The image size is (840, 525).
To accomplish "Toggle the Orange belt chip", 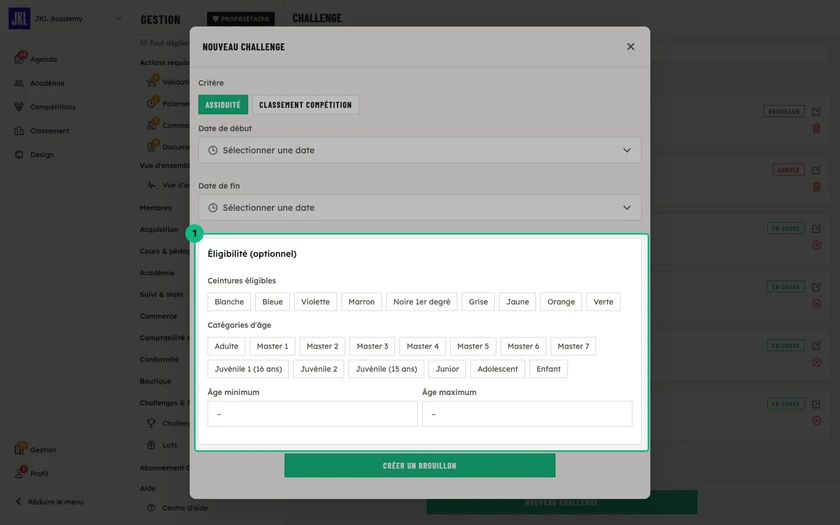I will (561, 302).
